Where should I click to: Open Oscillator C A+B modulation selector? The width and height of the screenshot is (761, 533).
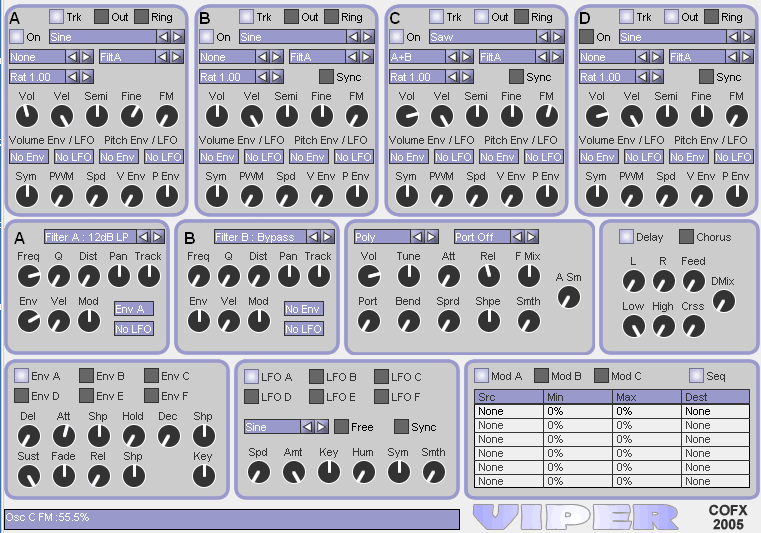417,57
